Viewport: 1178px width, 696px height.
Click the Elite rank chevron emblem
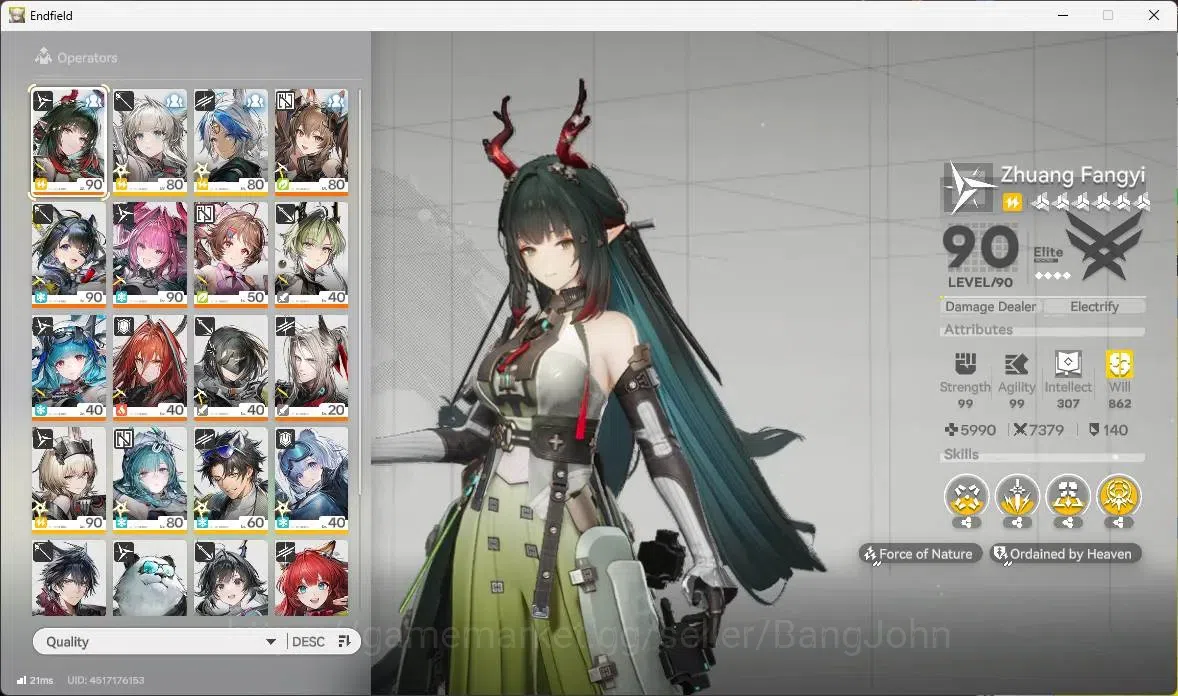(x=1103, y=246)
